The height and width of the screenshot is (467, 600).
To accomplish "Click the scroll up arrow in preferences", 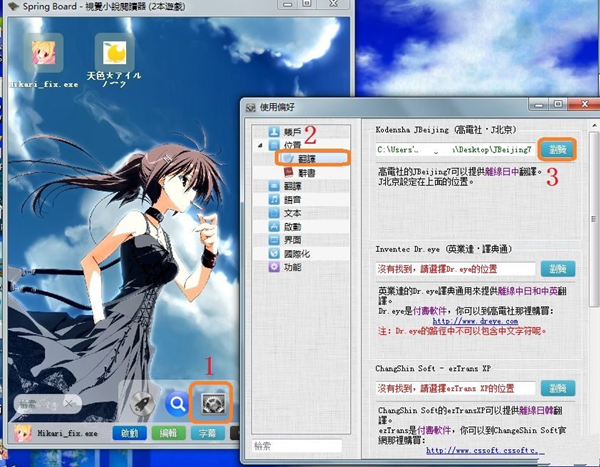I will pos(594,125).
